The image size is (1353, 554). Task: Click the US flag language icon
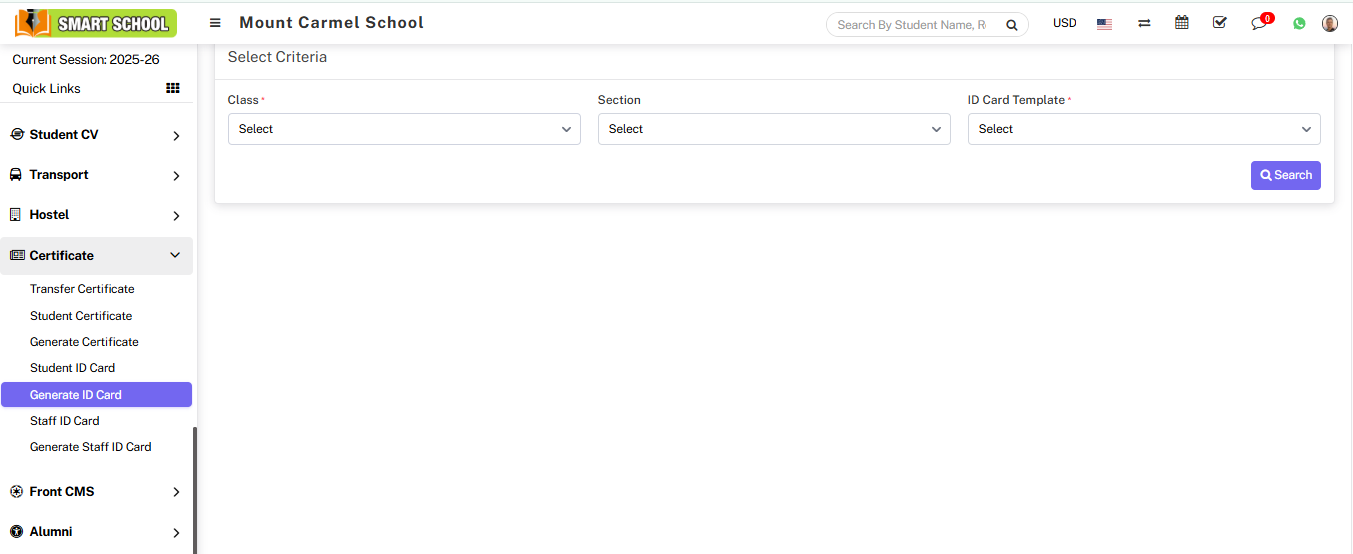1104,24
